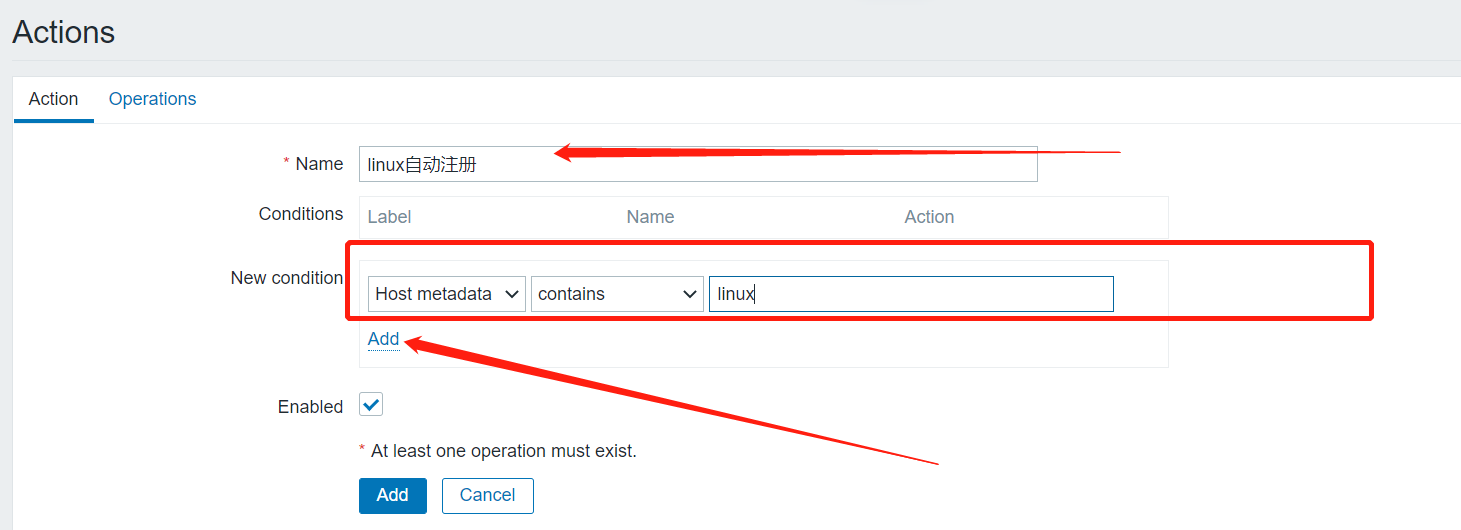The image size is (1461, 530).
Task: Toggle the Enabled checkbox
Action: pyautogui.click(x=371, y=404)
